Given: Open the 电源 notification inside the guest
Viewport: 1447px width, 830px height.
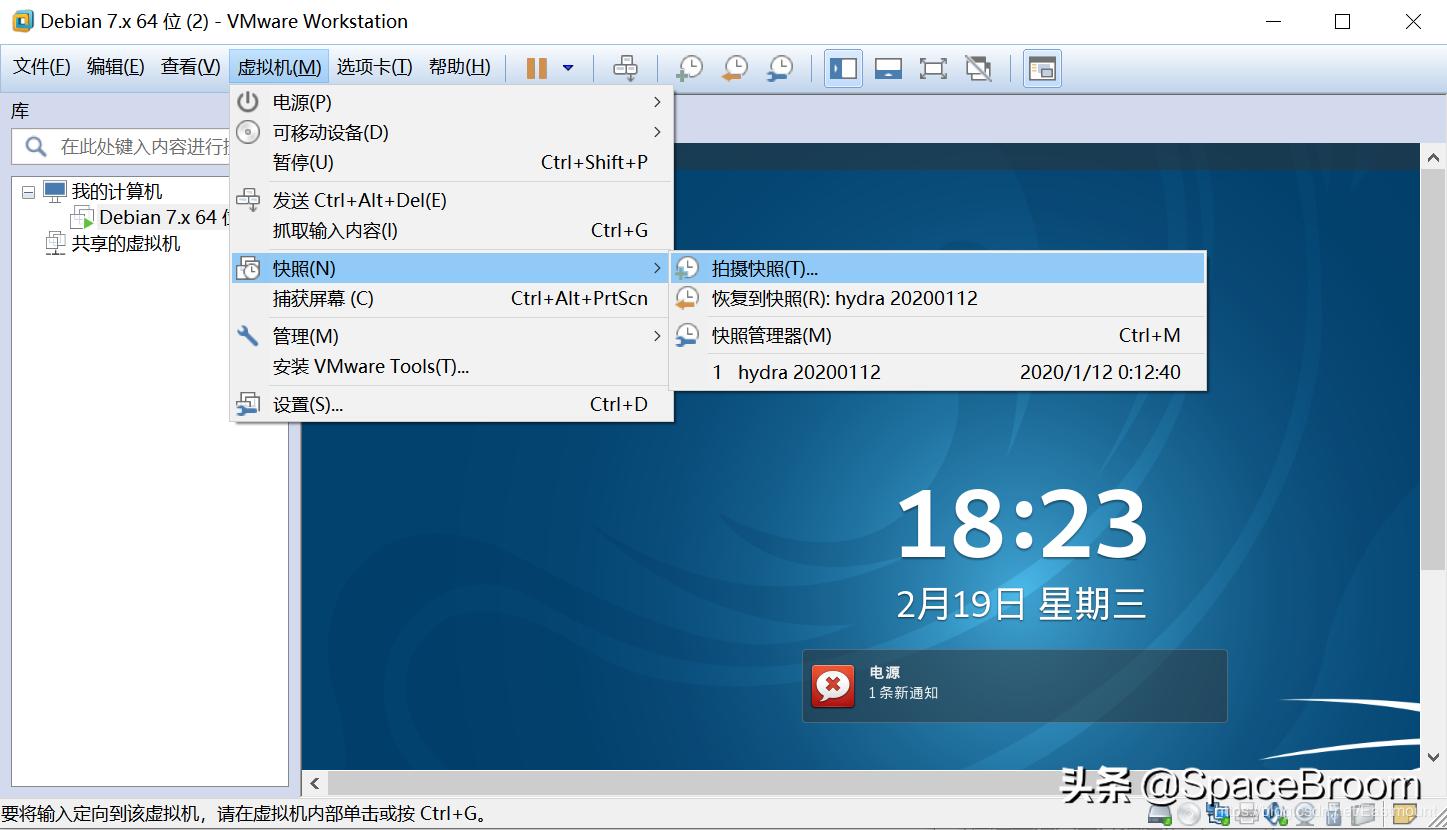Looking at the screenshot, I should 1014,685.
